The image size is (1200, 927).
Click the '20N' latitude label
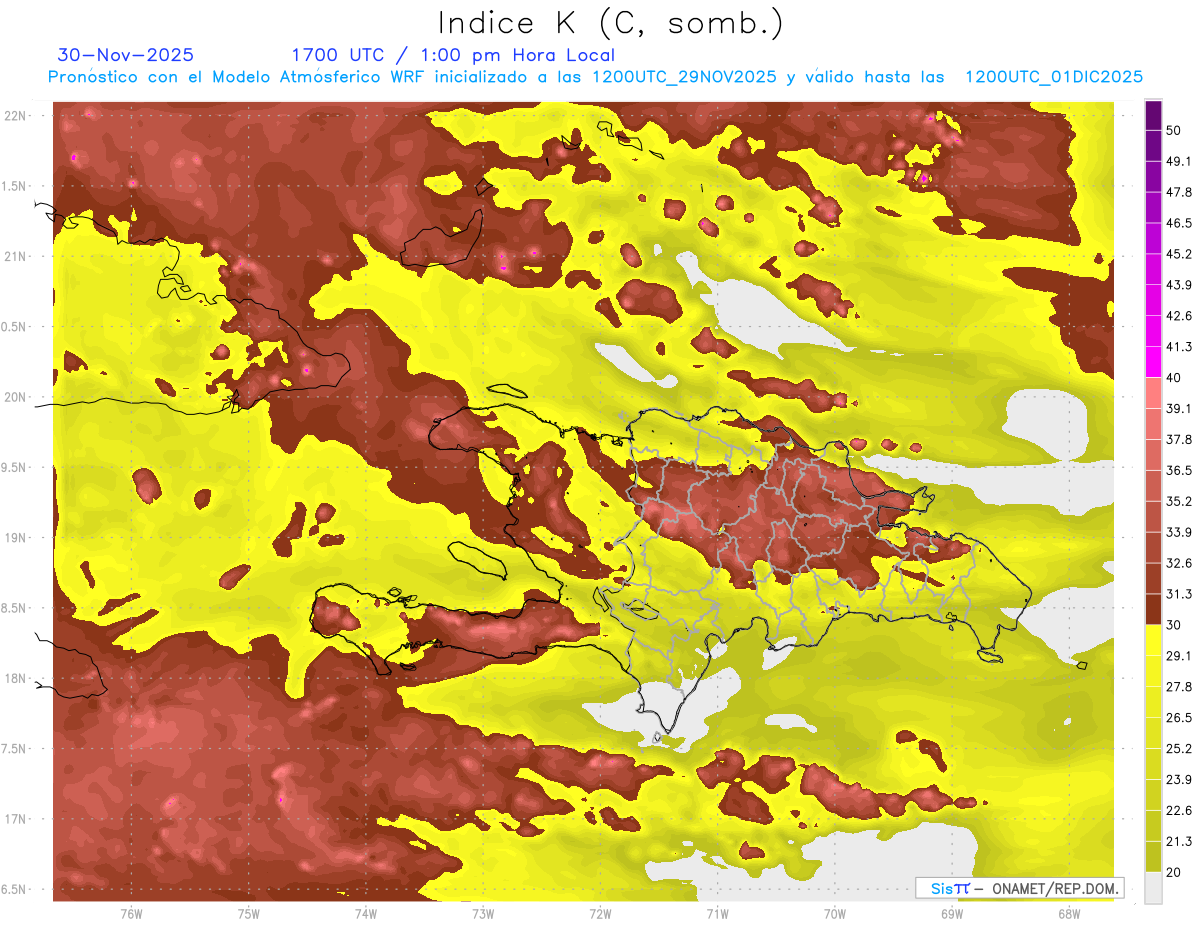(14, 397)
